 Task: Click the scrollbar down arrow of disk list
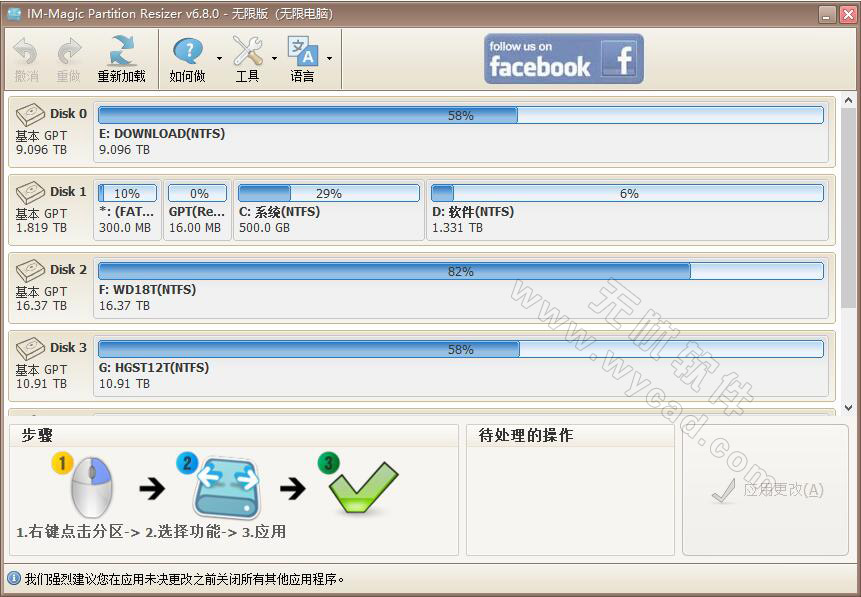[848, 408]
